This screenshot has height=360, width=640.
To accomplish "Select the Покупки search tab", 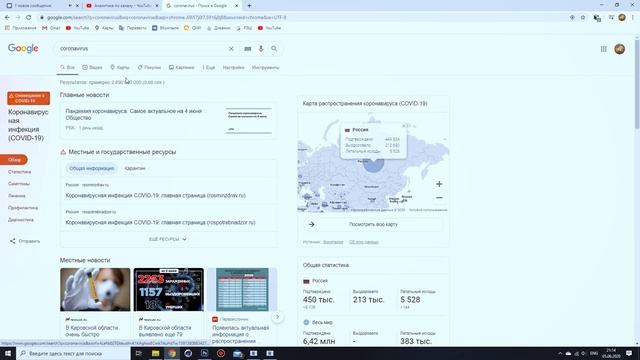I will pyautogui.click(x=149, y=67).
